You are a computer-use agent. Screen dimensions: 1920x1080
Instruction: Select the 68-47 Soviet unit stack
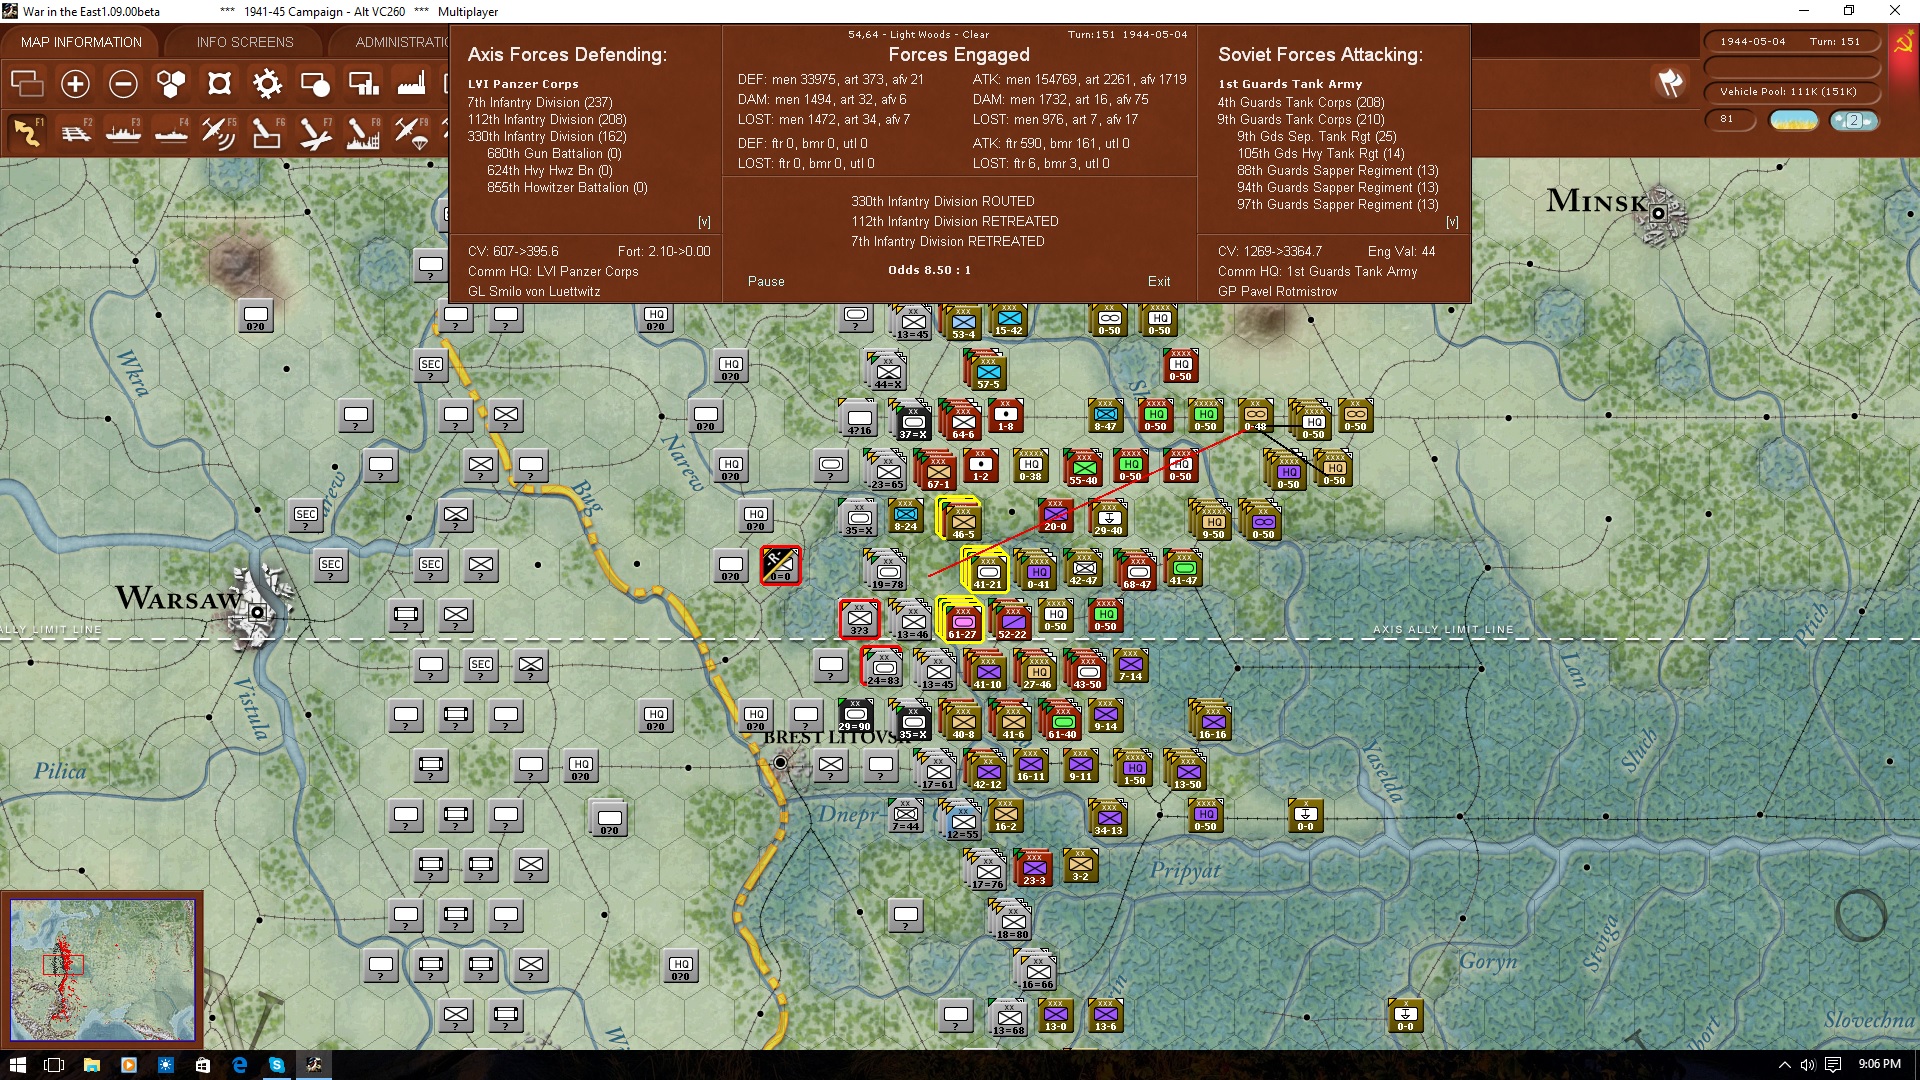tap(1136, 570)
